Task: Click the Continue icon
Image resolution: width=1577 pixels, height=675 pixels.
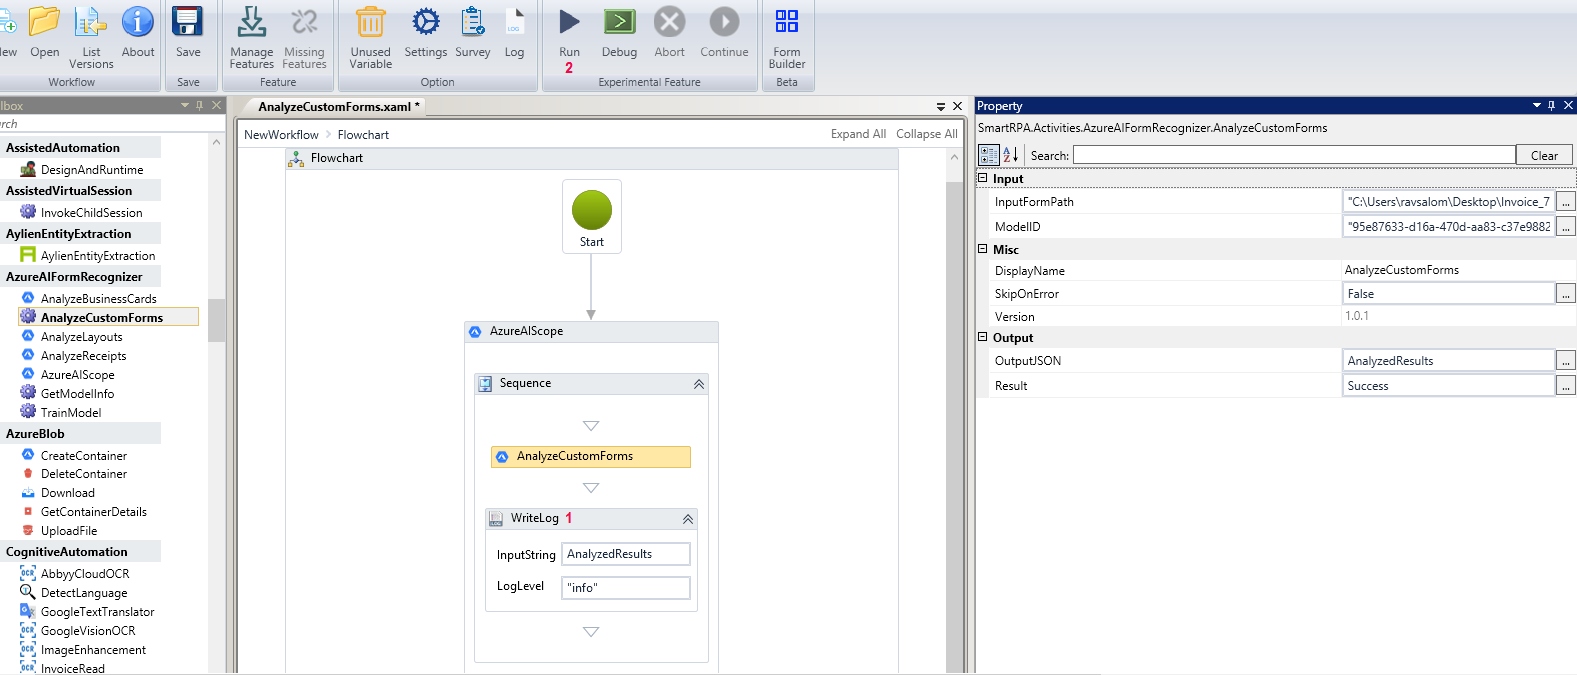Action: pos(724,21)
